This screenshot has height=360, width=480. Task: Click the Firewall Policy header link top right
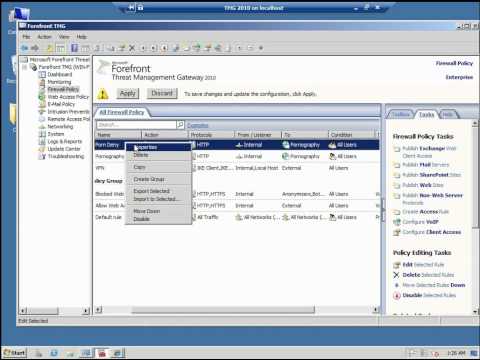(454, 63)
